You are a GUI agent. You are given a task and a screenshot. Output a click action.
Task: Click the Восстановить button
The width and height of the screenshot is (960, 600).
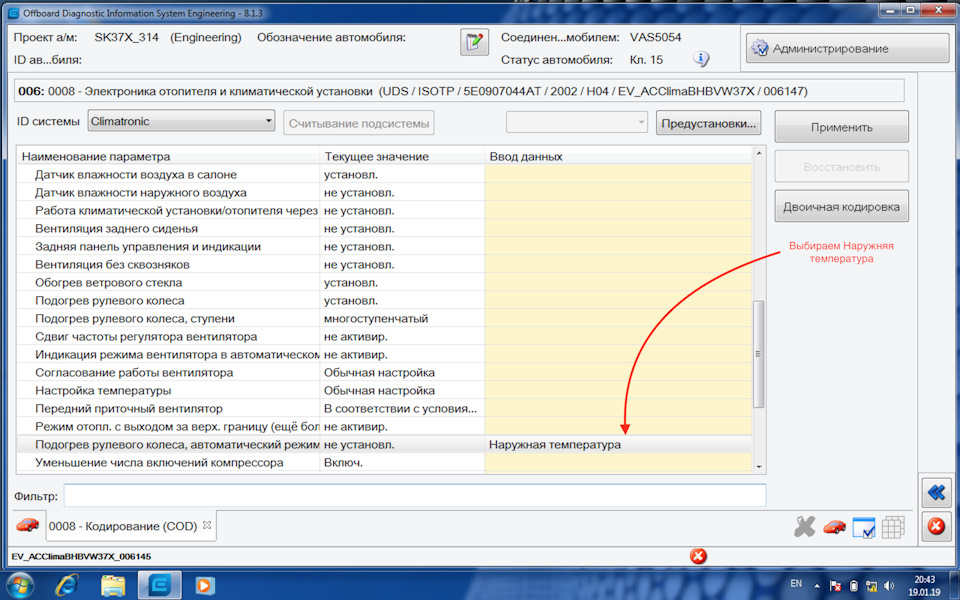pos(841,167)
